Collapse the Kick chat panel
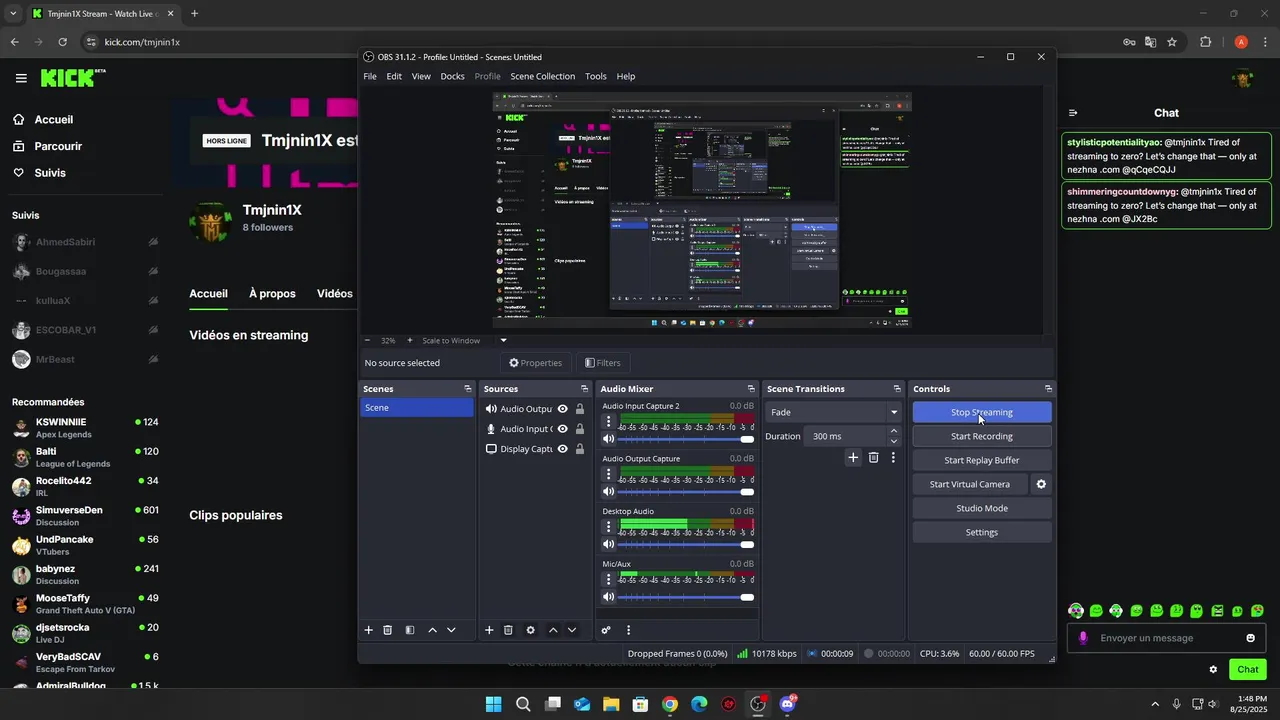Screen dimensions: 1280x720 coord(1073,113)
